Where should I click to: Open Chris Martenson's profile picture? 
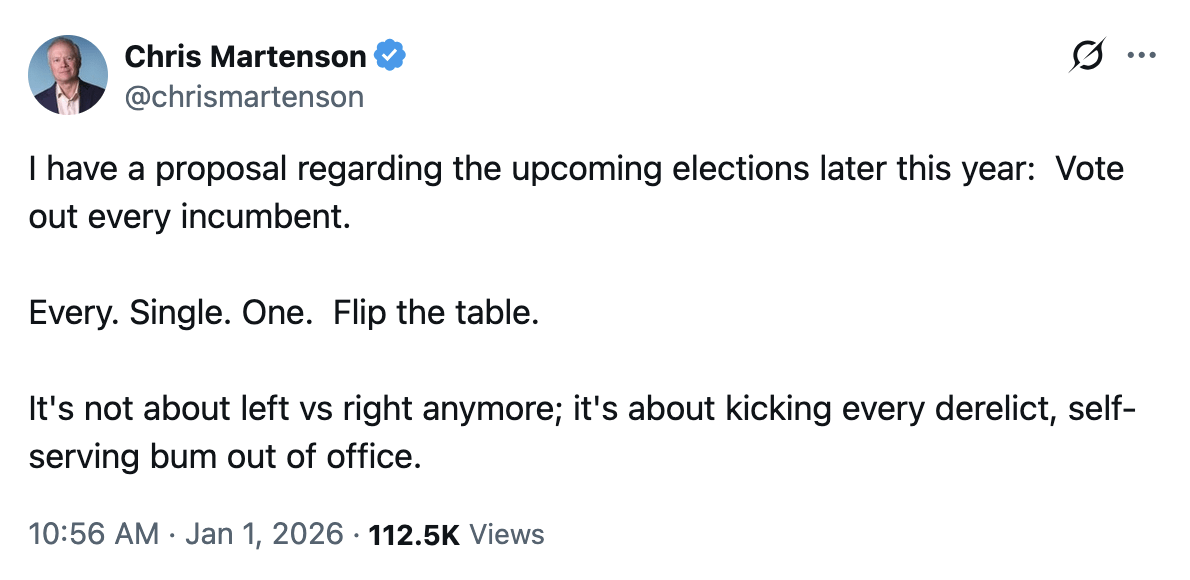click(68, 75)
